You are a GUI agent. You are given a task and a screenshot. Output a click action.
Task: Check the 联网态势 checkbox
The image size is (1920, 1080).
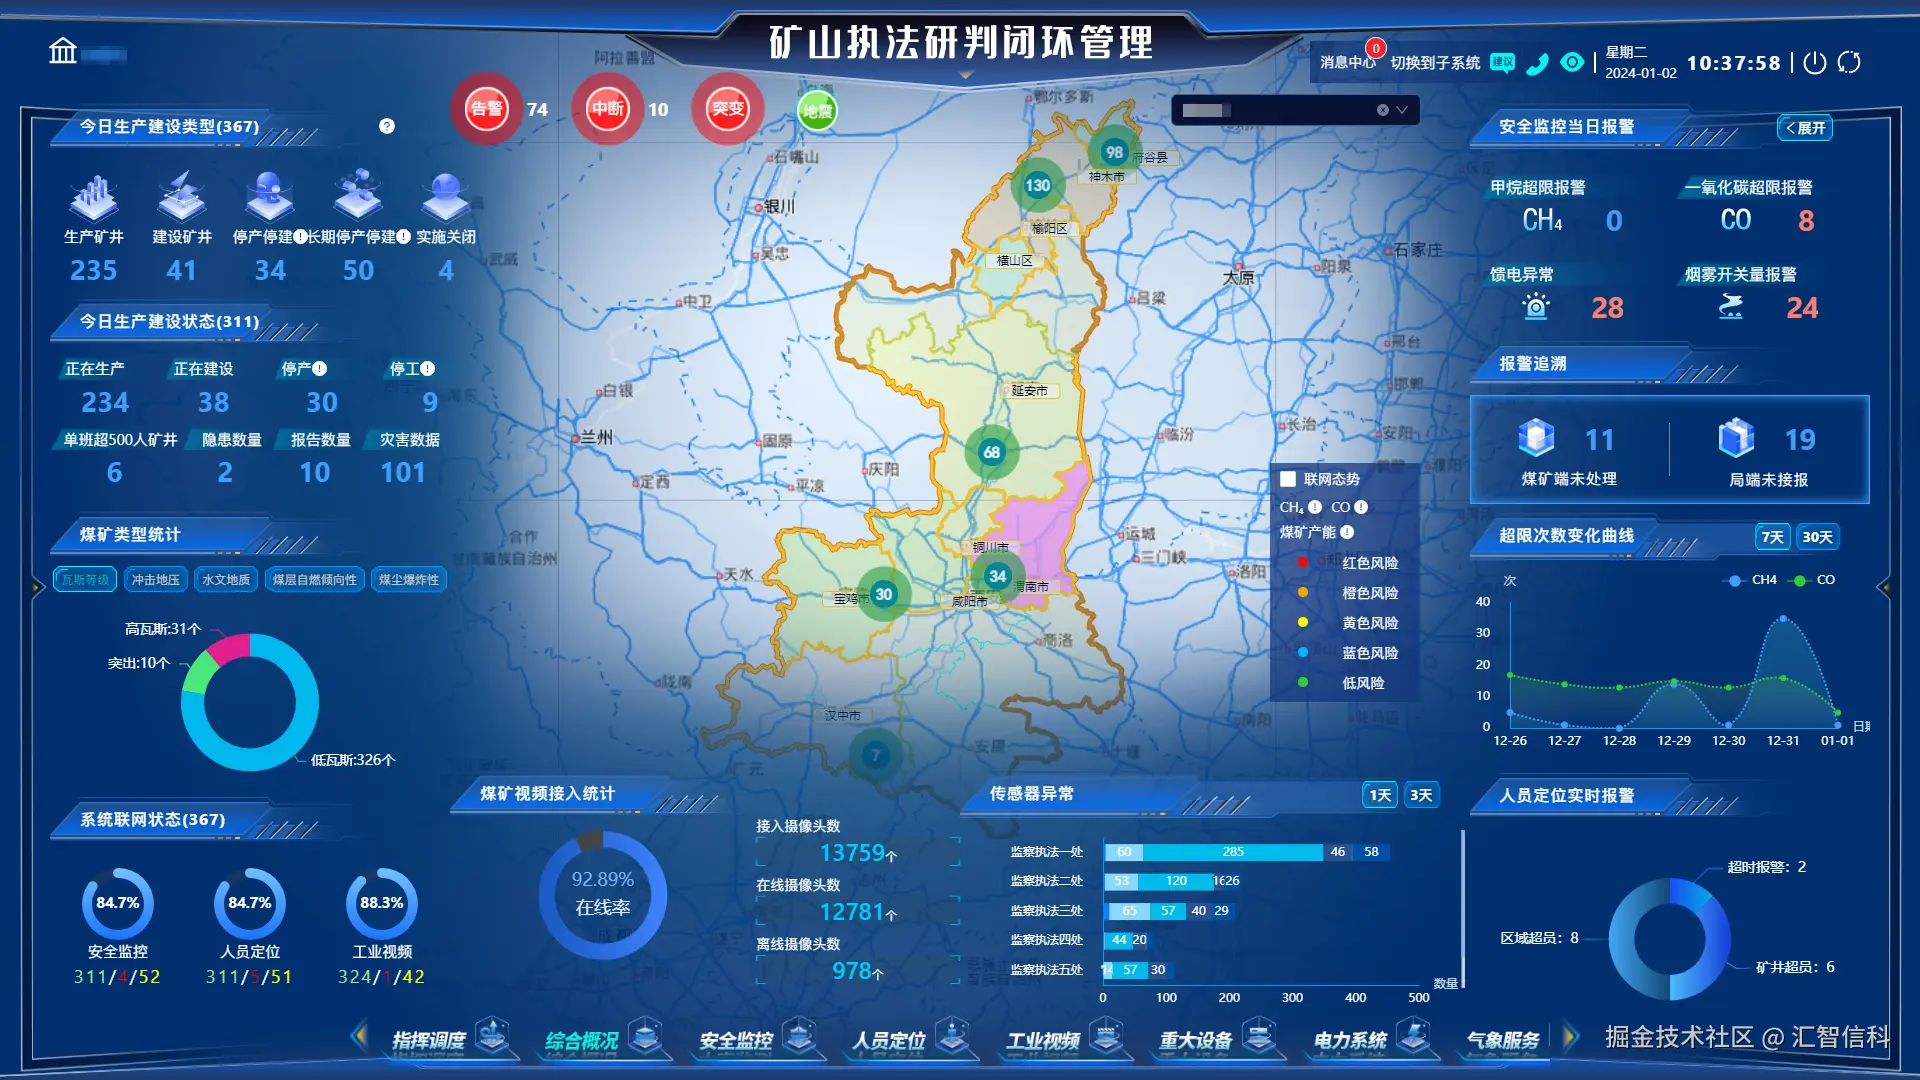[1288, 479]
